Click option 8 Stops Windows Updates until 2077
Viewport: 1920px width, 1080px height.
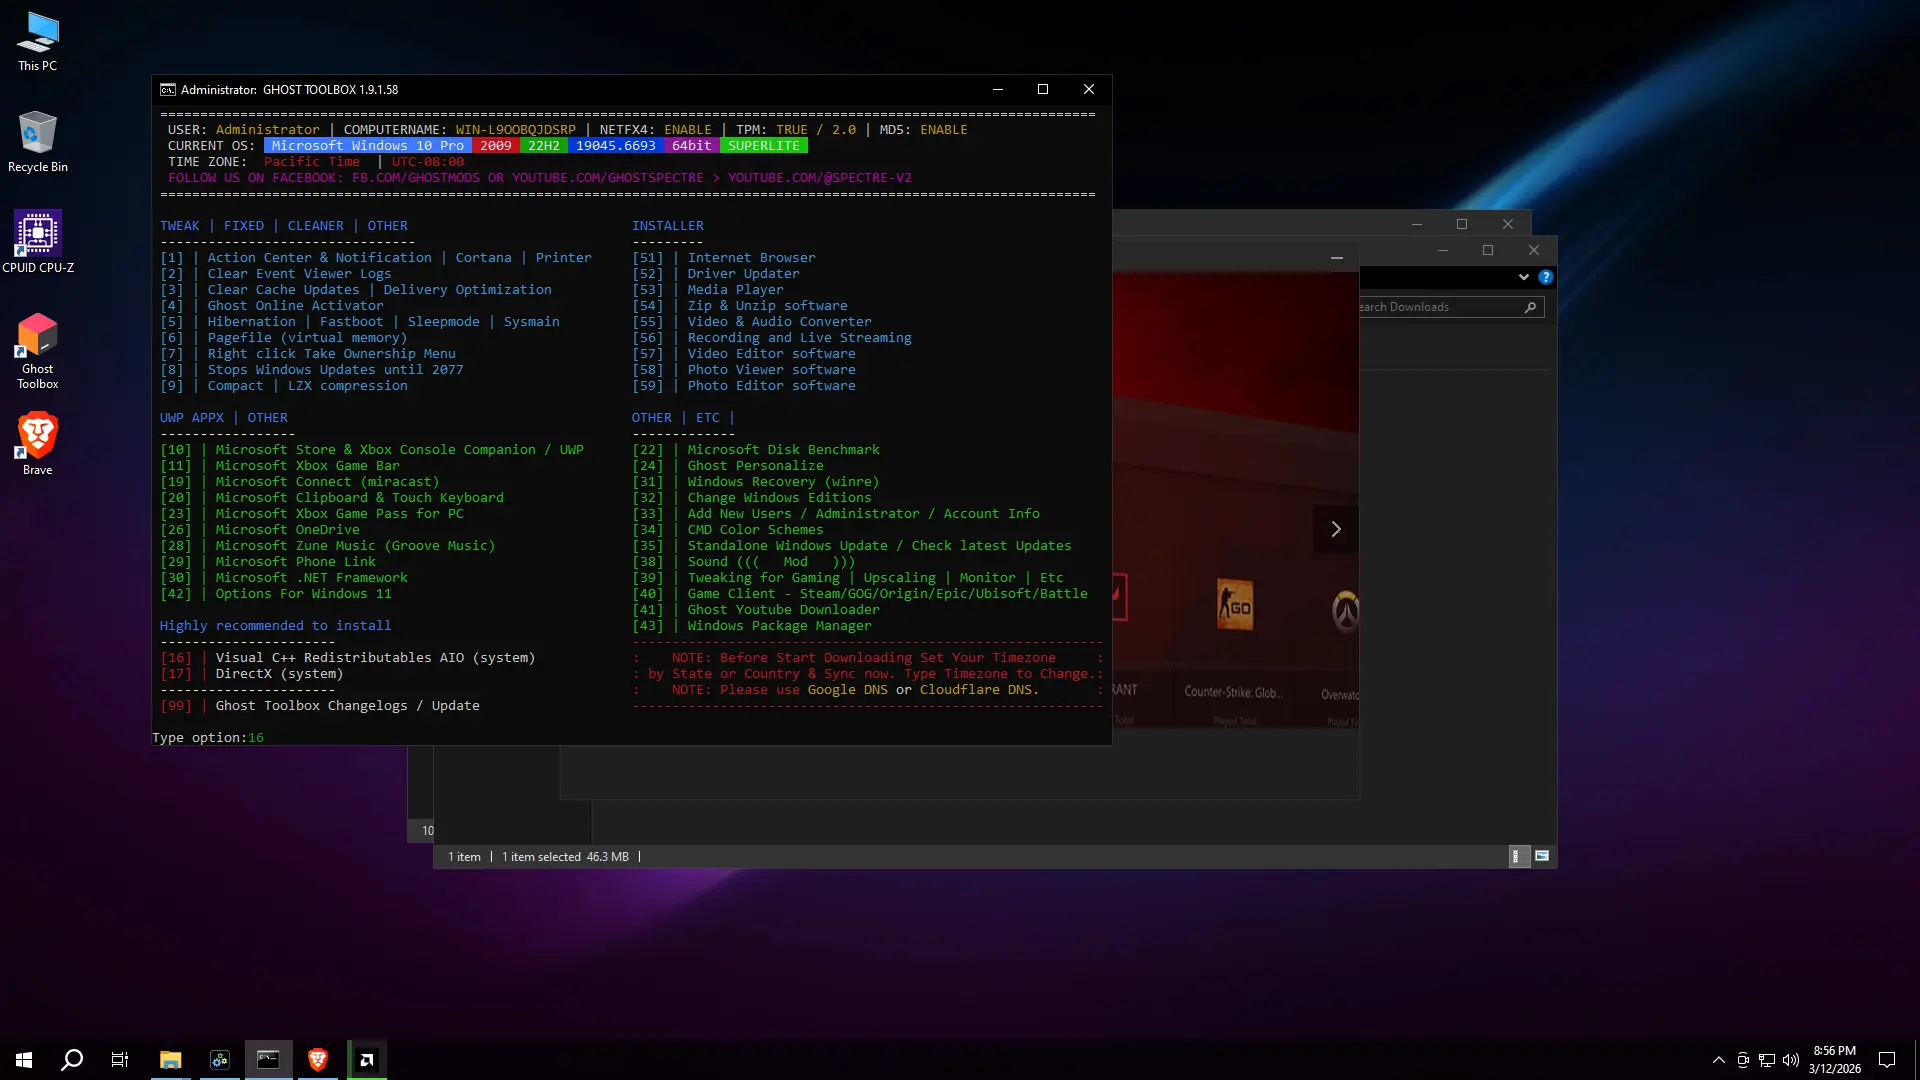pyautogui.click(x=312, y=370)
